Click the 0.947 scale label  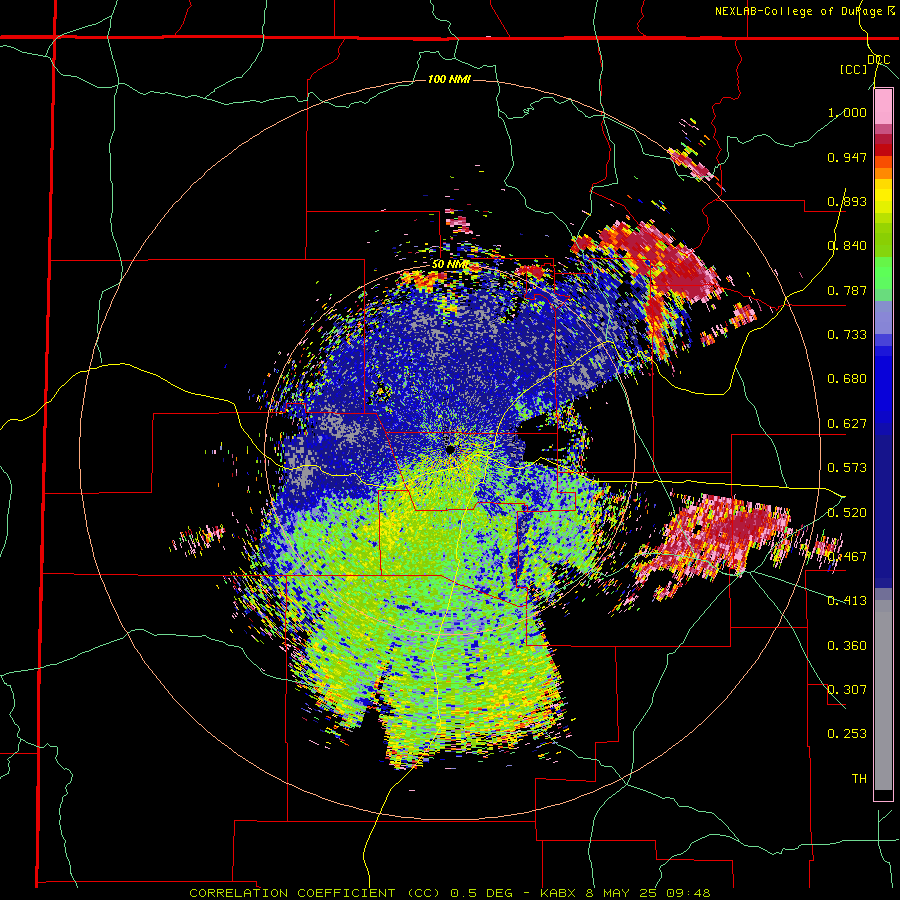(x=847, y=157)
